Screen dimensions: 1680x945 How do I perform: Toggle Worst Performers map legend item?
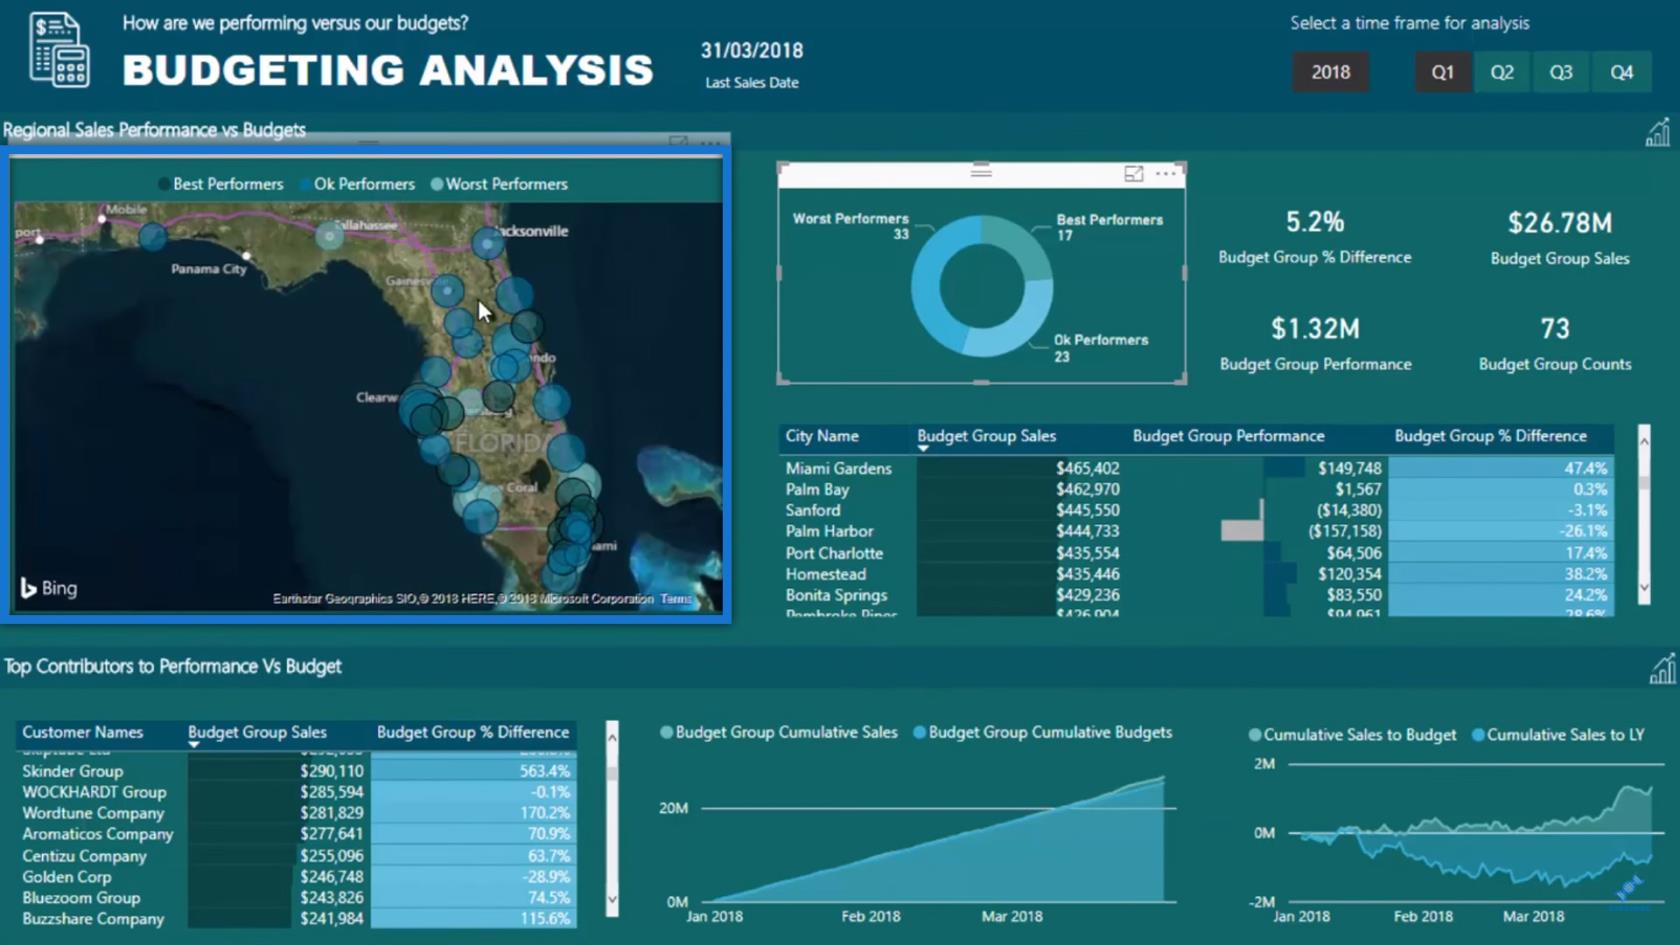[499, 184]
